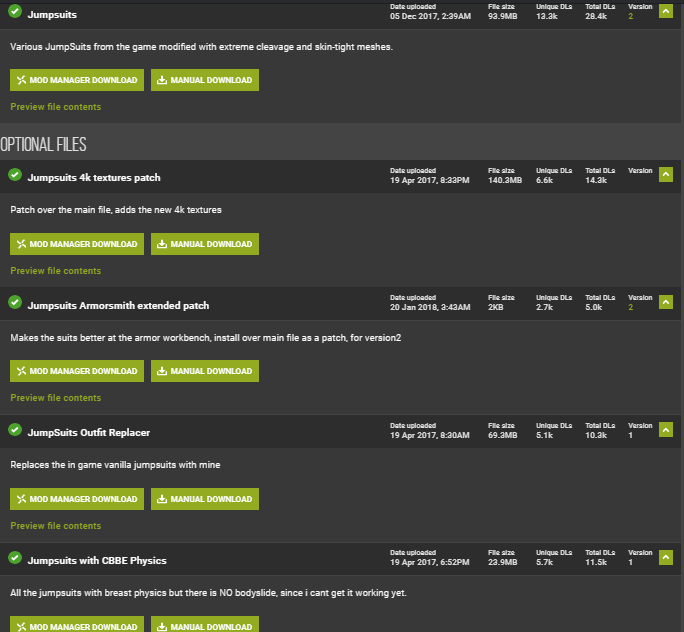Click the upload date 05 Dec 2017, 2:39AM
Screen dimensions: 684x632
coord(430,17)
